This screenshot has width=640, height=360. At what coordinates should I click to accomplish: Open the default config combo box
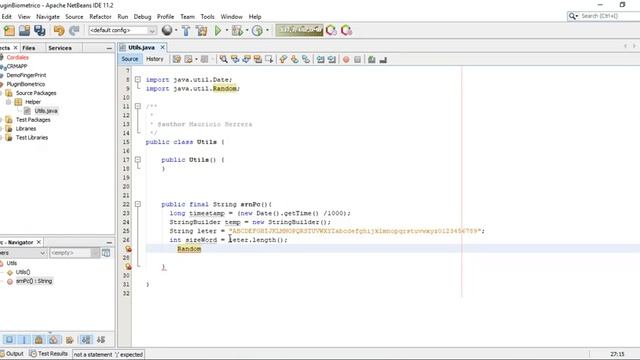122,30
